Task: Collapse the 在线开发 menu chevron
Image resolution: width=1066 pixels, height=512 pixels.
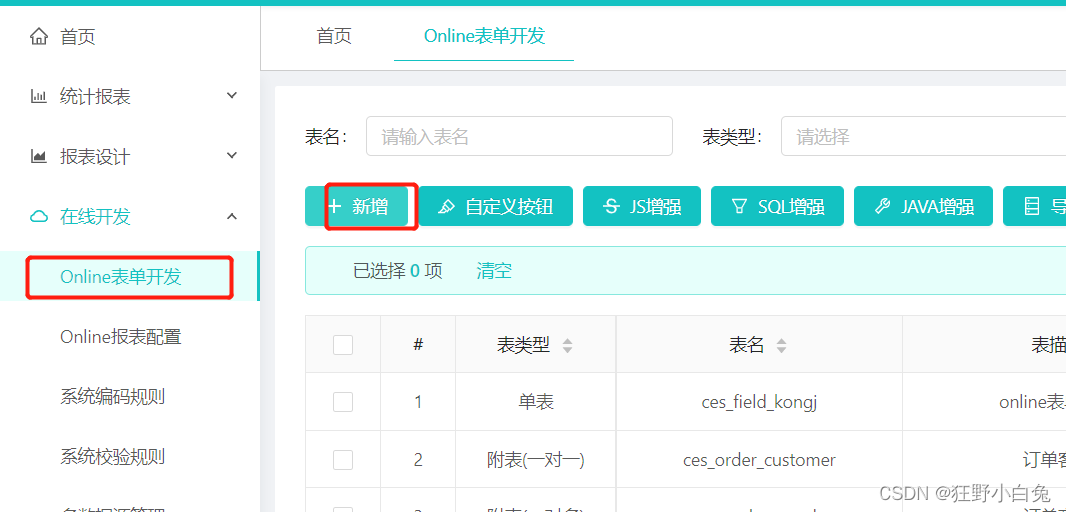Action: [x=232, y=216]
